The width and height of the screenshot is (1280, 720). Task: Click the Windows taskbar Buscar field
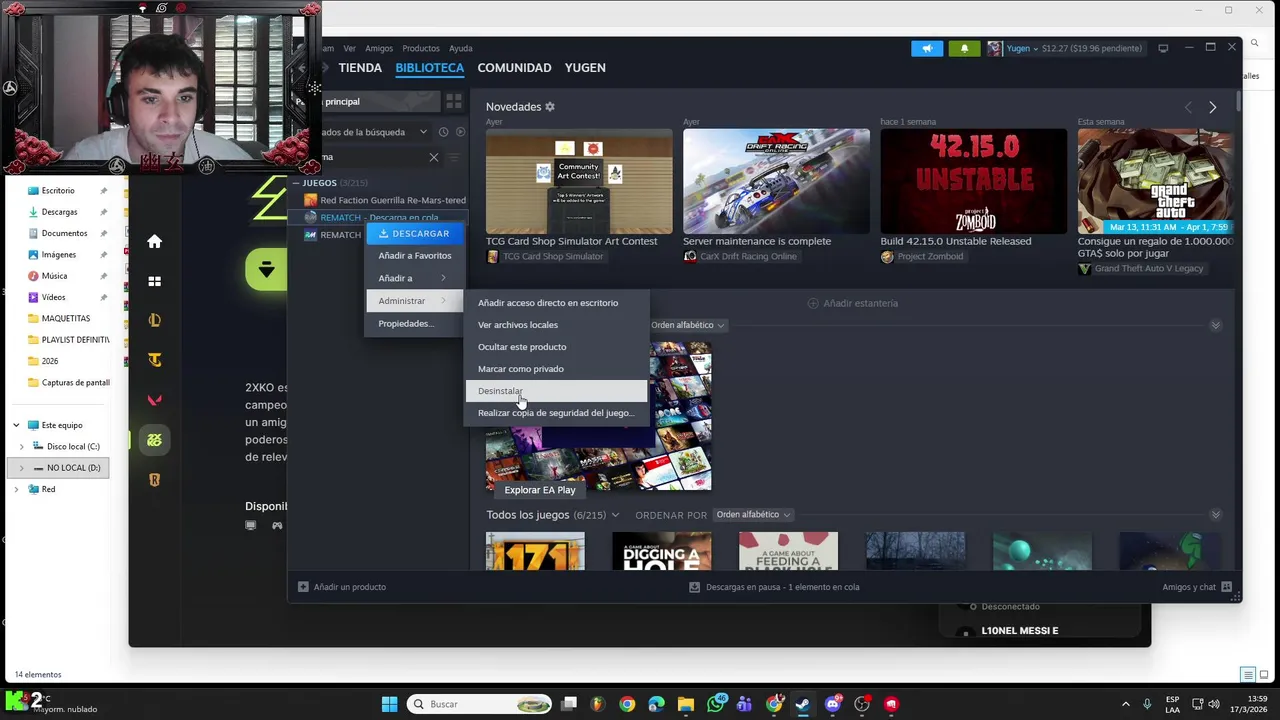[480, 704]
